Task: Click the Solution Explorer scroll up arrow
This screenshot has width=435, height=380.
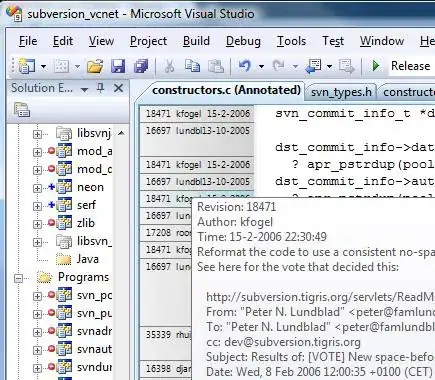Action: pos(121,133)
